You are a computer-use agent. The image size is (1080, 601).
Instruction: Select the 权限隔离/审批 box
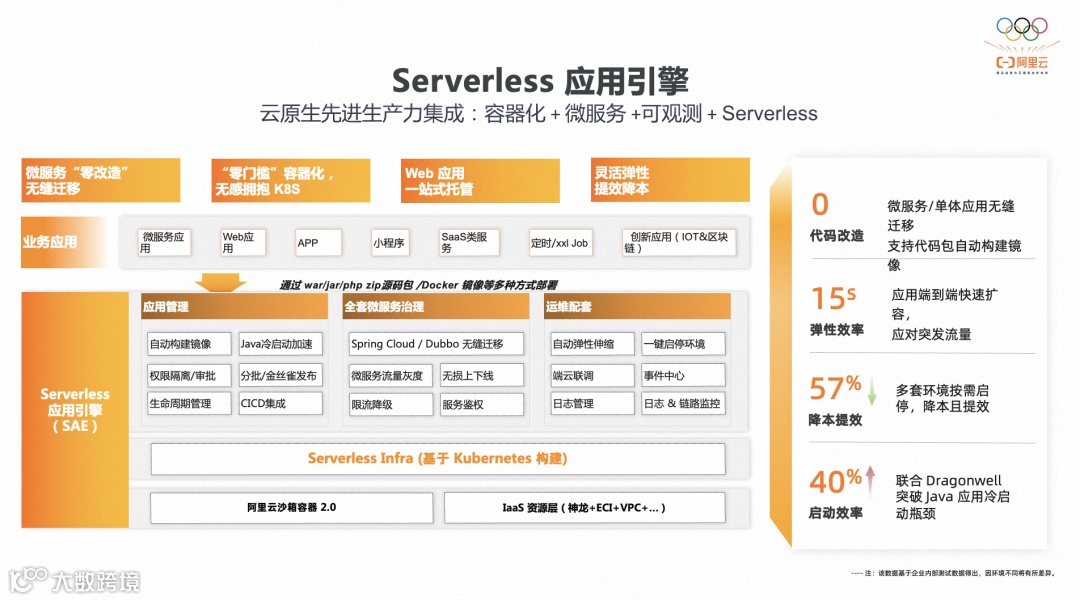point(189,375)
